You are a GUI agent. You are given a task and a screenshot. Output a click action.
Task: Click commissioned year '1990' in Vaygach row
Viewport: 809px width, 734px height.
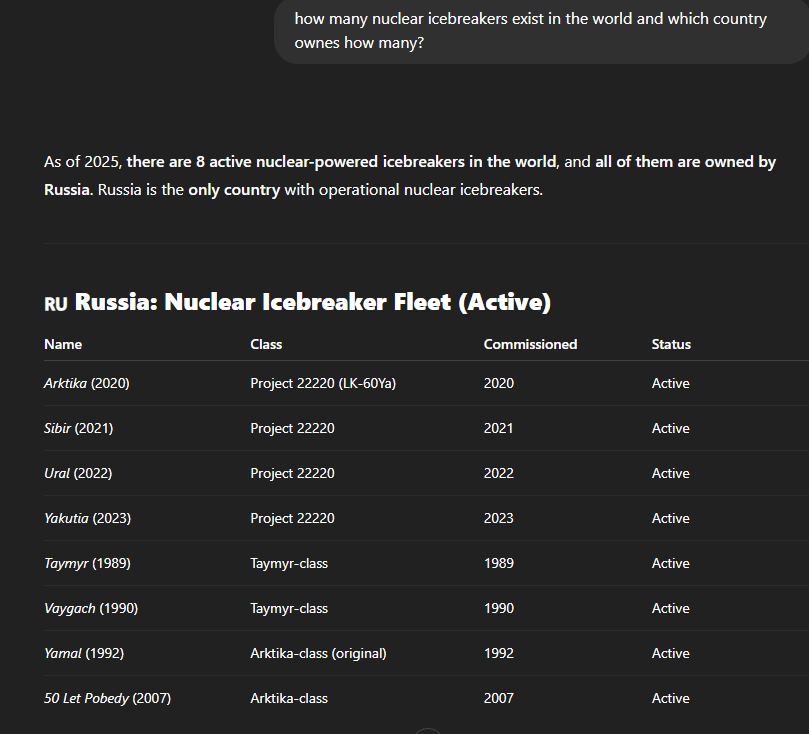[x=499, y=608]
